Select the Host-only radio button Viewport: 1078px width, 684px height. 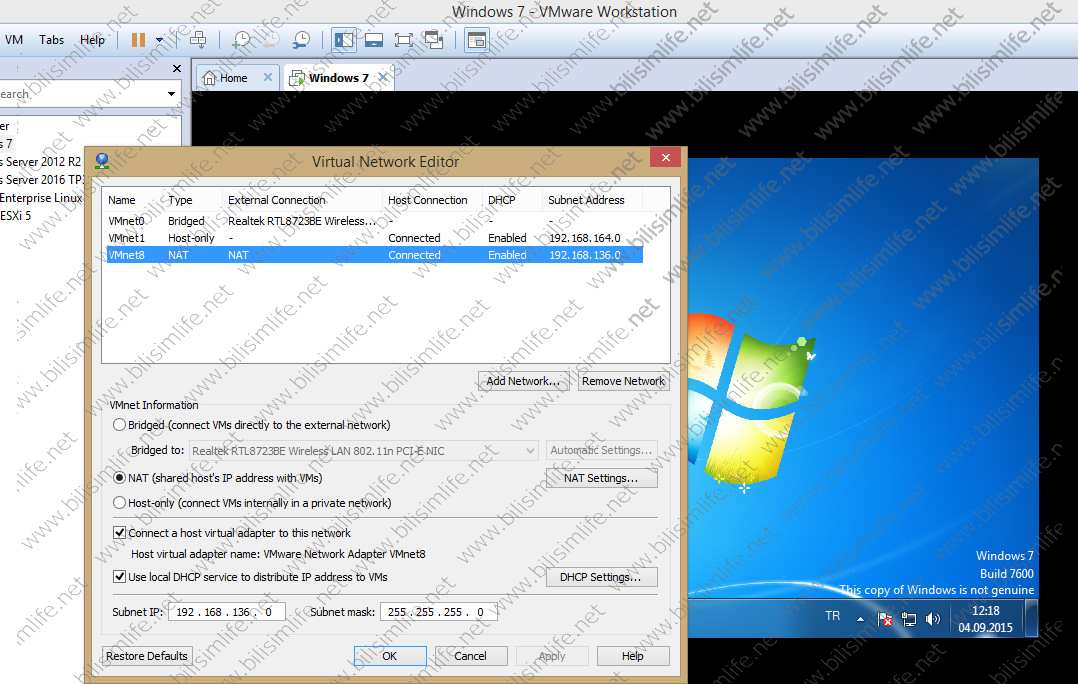tap(119, 503)
